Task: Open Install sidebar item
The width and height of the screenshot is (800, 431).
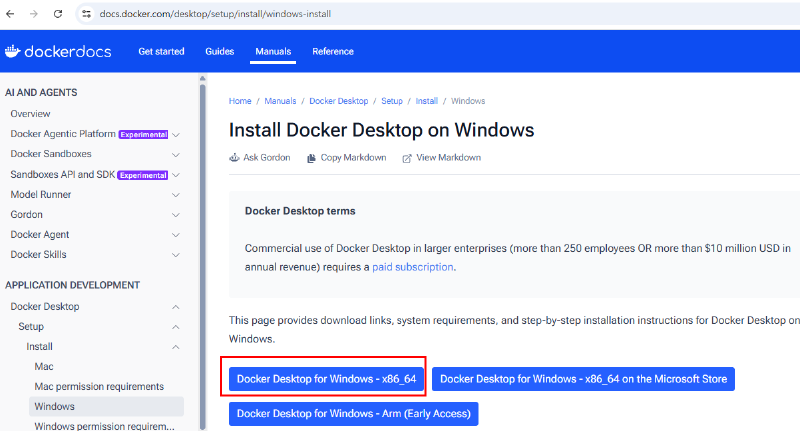Action: tap(39, 346)
